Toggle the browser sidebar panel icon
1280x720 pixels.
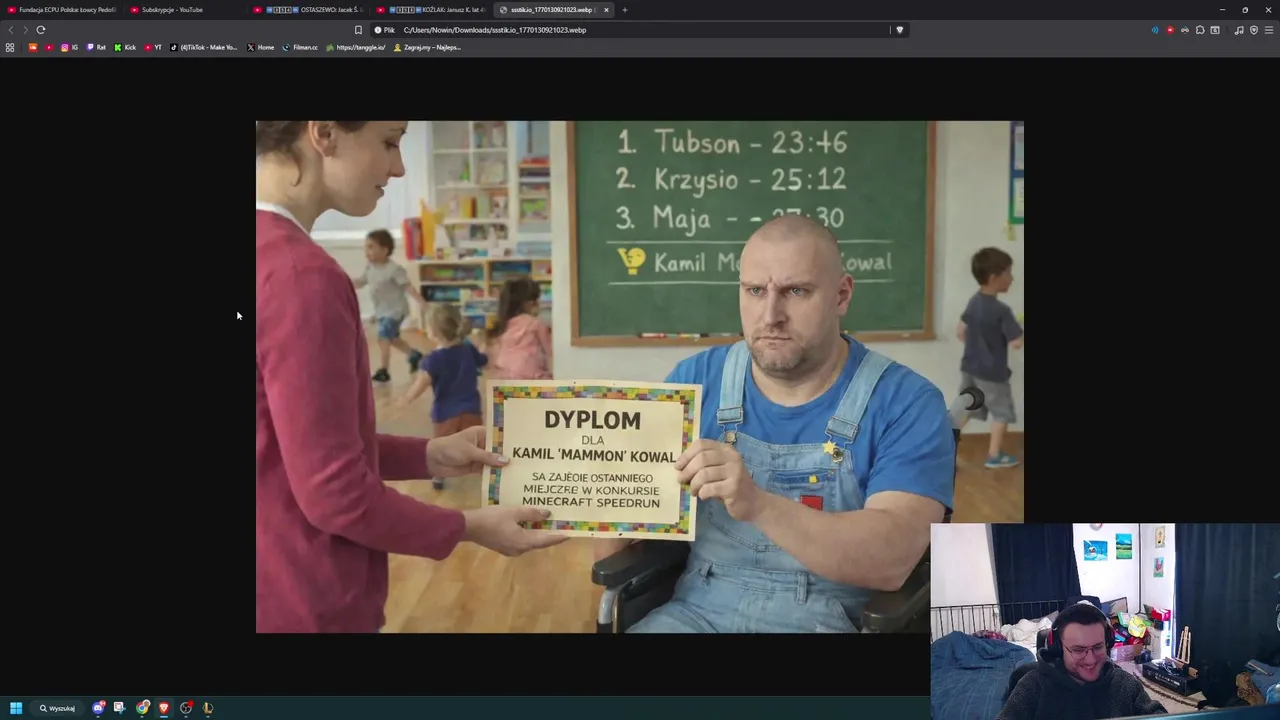(x=1215, y=30)
